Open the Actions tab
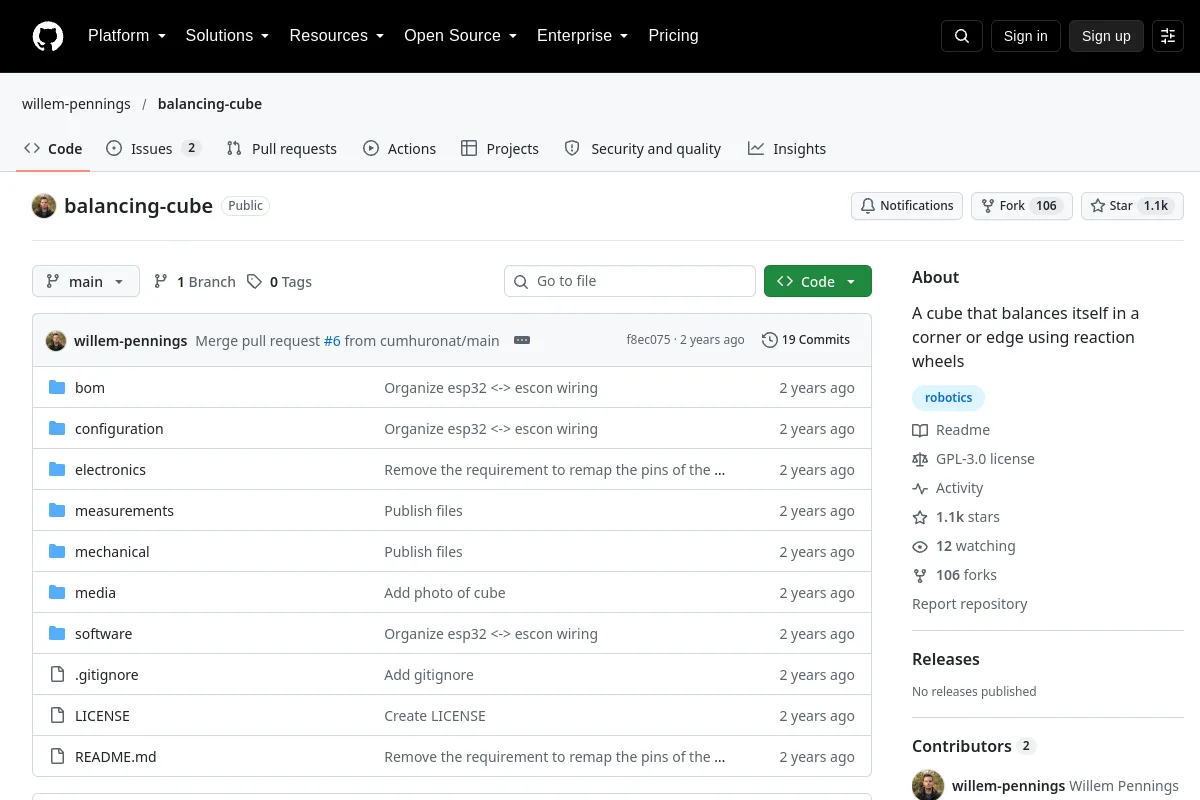The width and height of the screenshot is (1200, 800). click(399, 149)
